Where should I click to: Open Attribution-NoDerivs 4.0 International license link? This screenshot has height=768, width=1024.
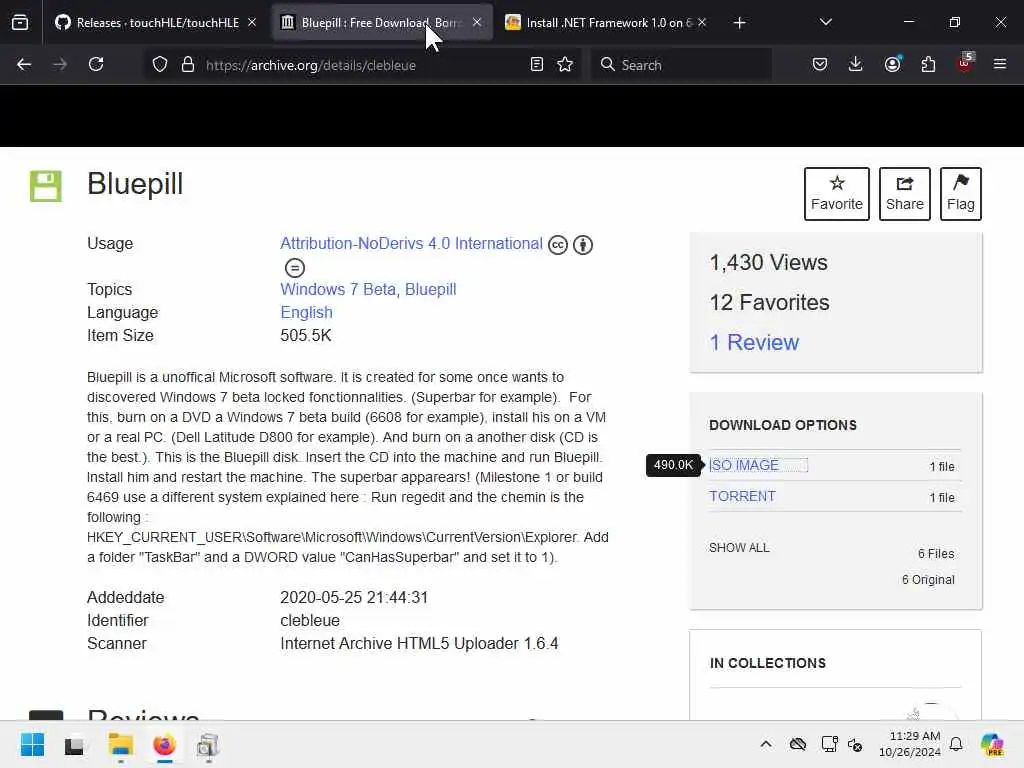tap(411, 244)
